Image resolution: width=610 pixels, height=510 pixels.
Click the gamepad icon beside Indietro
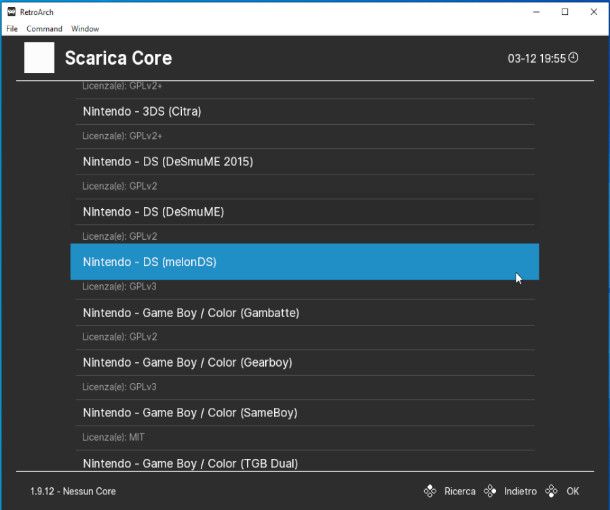[490, 491]
